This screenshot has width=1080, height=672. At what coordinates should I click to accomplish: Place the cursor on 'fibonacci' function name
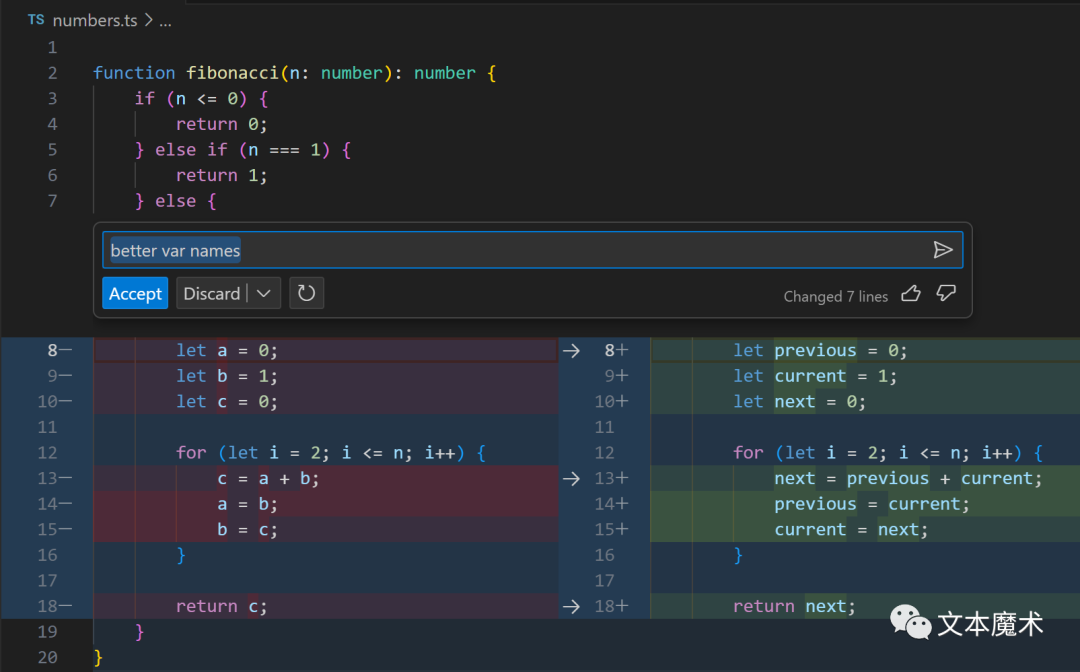click(232, 73)
